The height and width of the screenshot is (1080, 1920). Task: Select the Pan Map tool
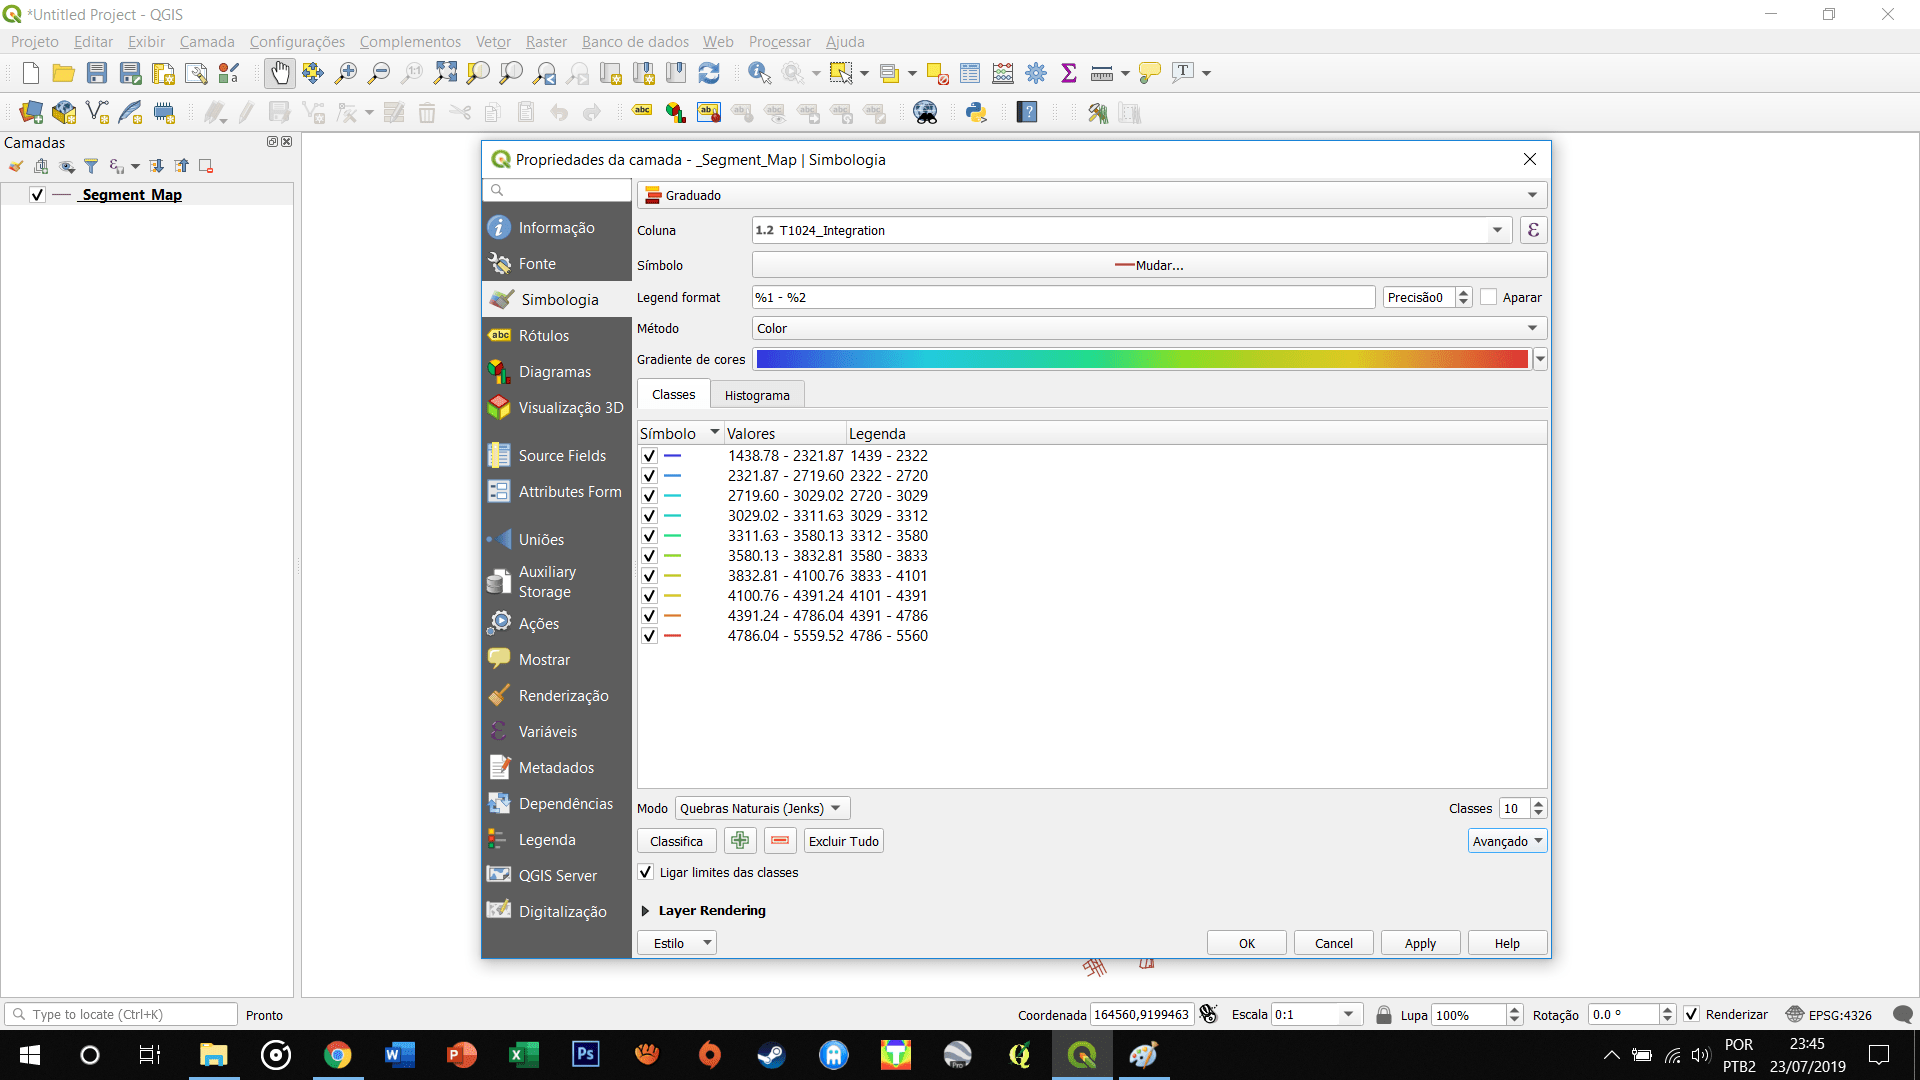[280, 72]
